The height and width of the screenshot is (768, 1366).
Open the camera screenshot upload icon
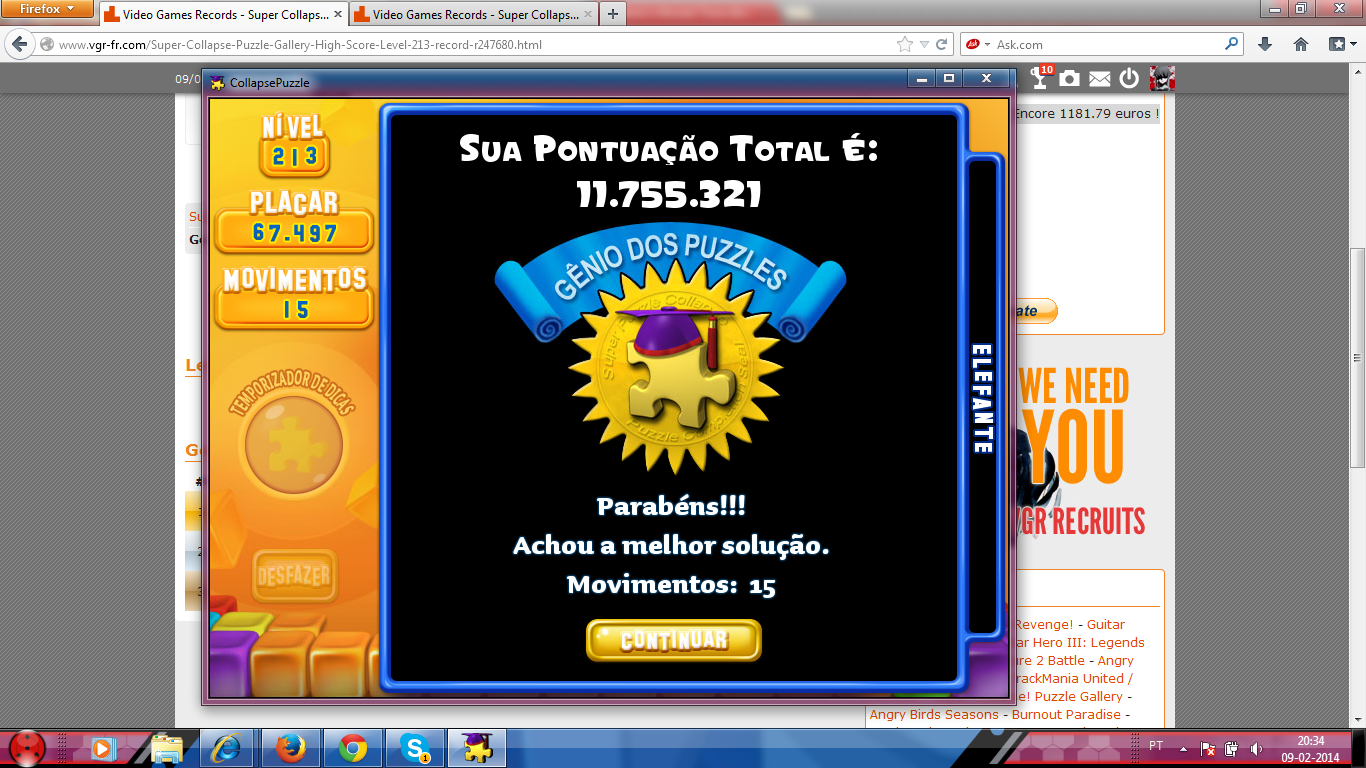[x=1069, y=79]
